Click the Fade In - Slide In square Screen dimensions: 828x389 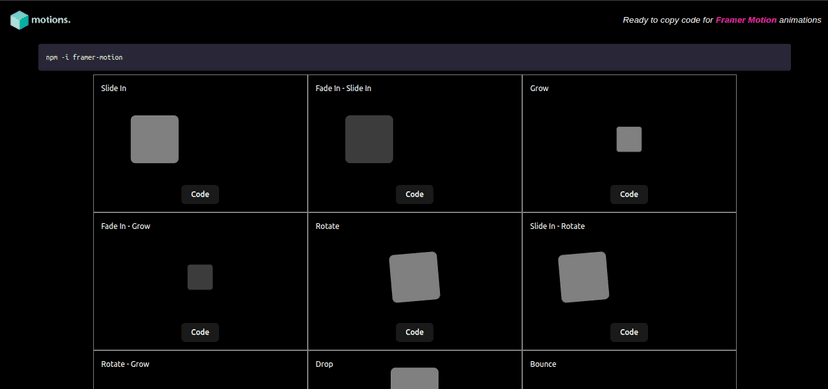[x=369, y=139]
